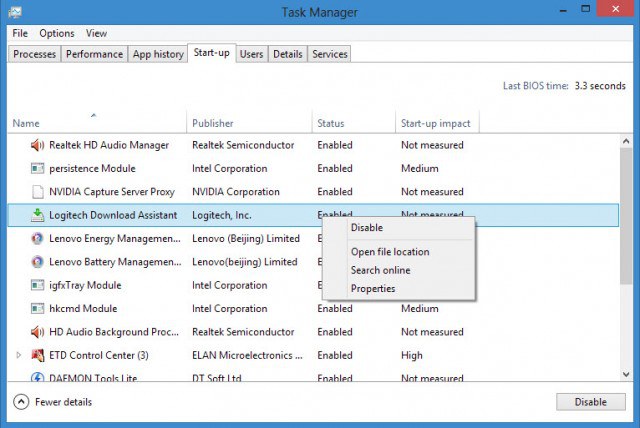Click the NVIDIA Capture Server Proxy file icon
This screenshot has height=428, width=640.
(38, 191)
